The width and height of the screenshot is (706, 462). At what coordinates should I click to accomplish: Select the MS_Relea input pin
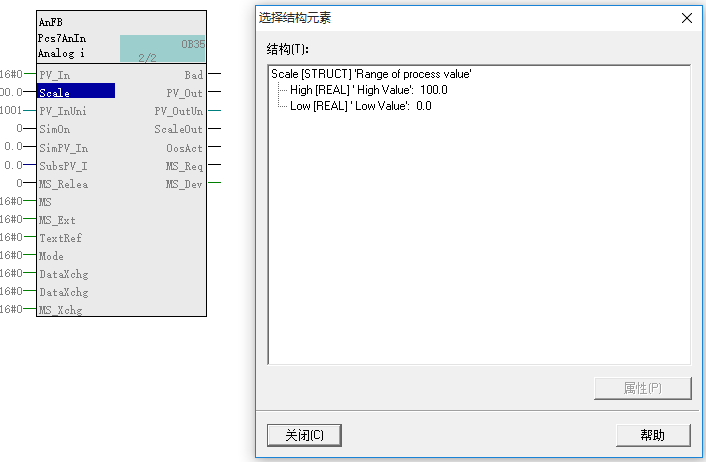pyautogui.click(x=62, y=184)
